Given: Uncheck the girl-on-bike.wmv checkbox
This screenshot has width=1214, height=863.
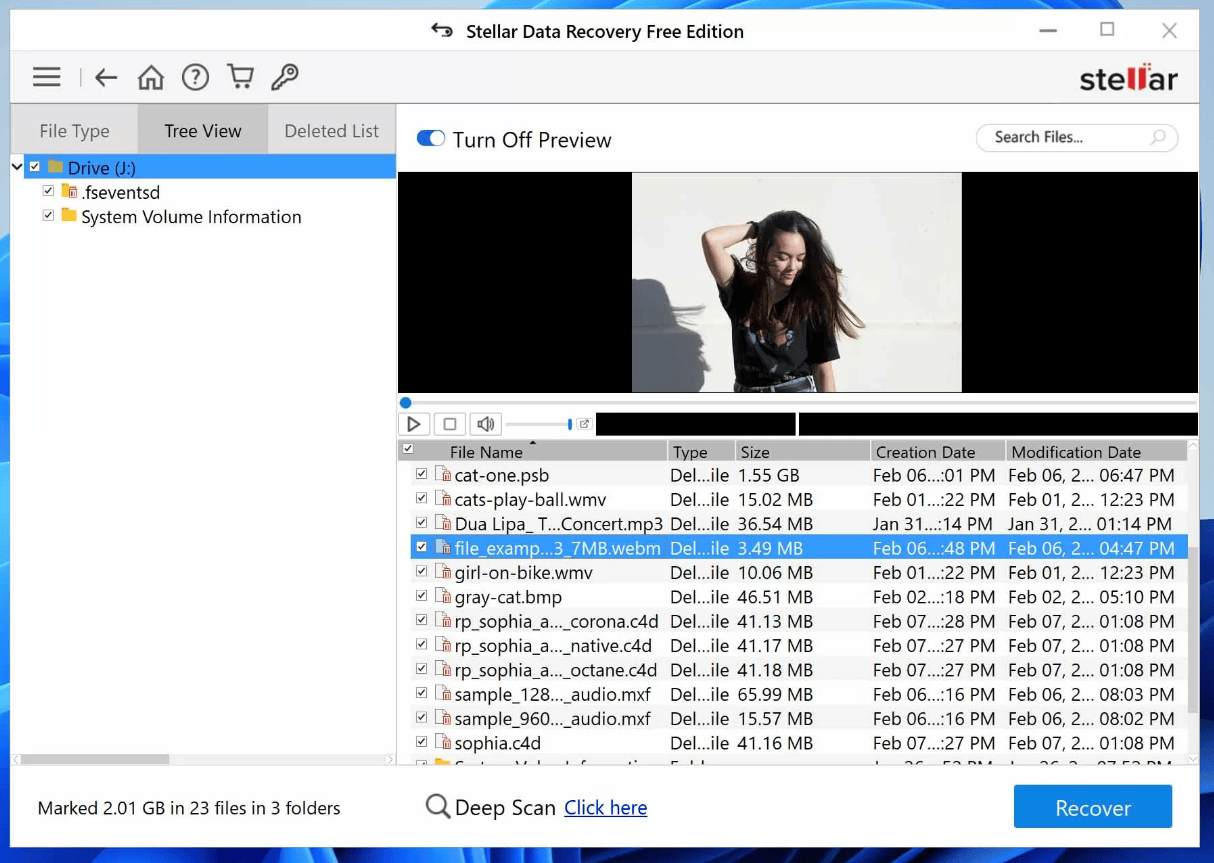Looking at the screenshot, I should [421, 572].
